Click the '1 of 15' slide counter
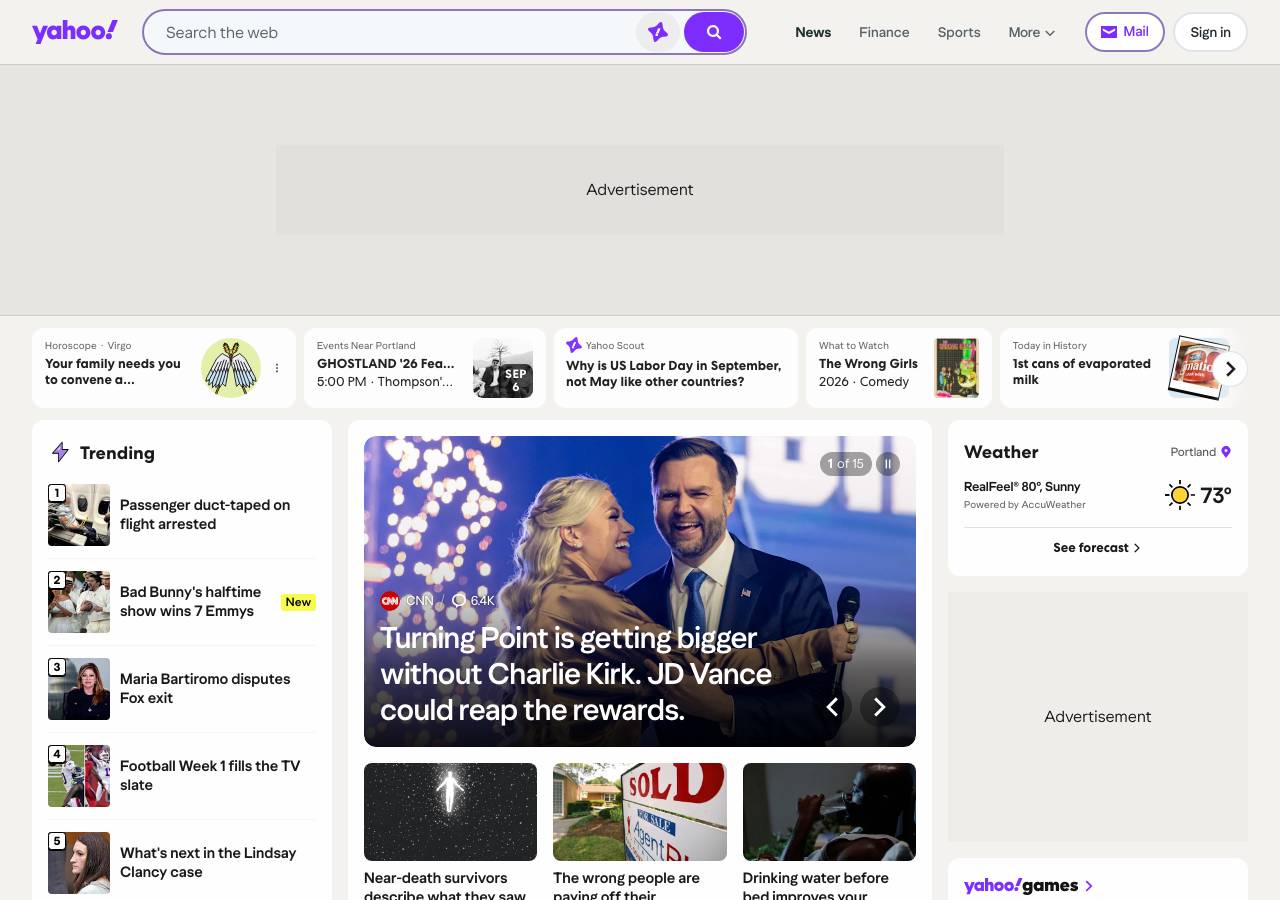This screenshot has width=1280, height=900. click(846, 464)
